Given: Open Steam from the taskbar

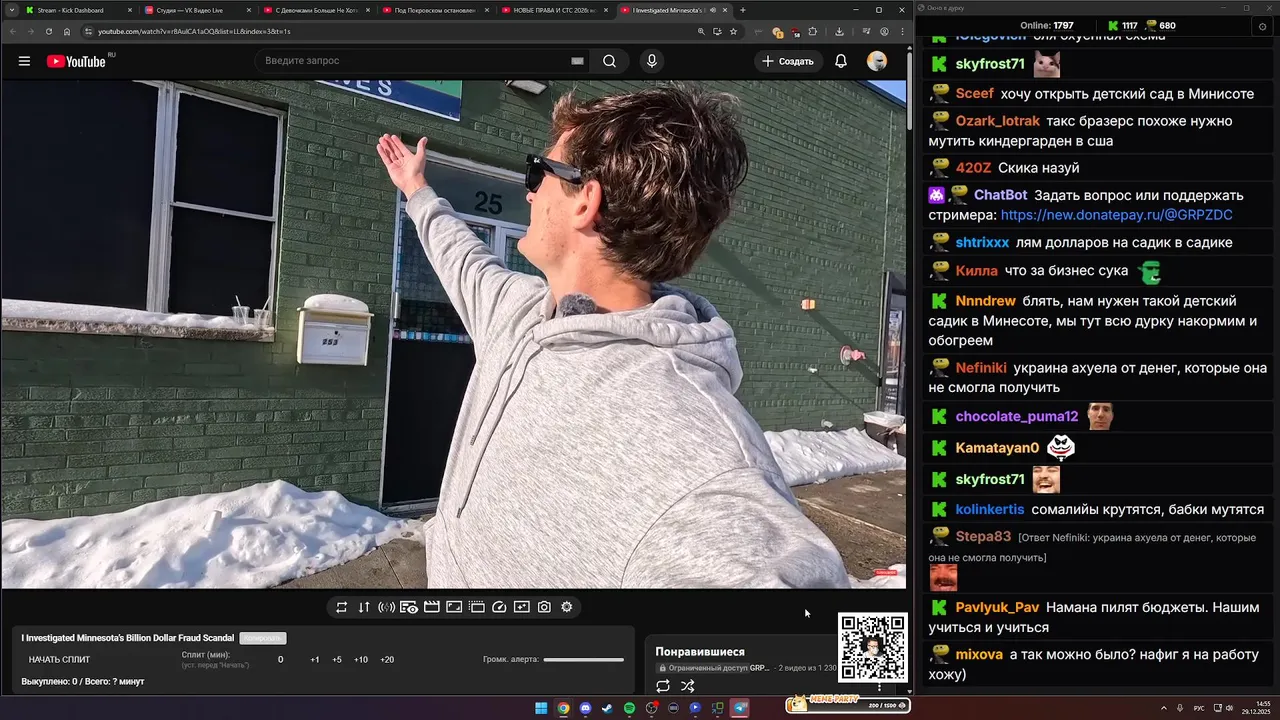Looking at the screenshot, I should [x=607, y=708].
